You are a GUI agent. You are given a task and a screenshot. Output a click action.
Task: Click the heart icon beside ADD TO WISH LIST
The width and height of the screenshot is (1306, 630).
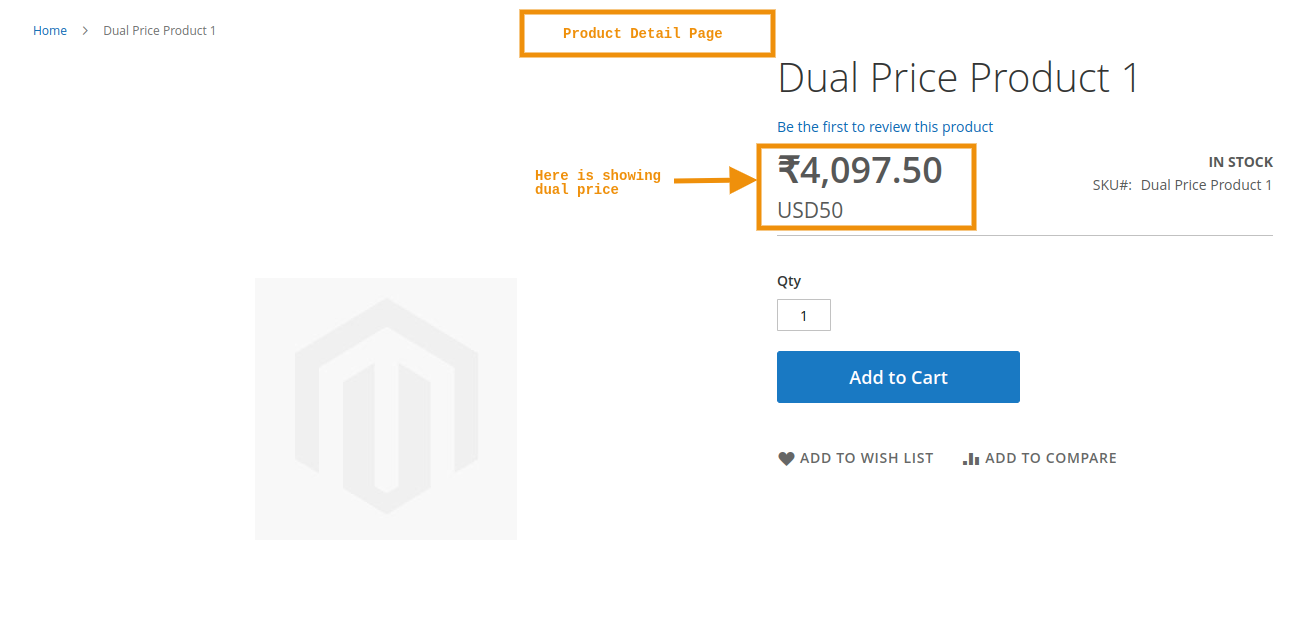786,458
